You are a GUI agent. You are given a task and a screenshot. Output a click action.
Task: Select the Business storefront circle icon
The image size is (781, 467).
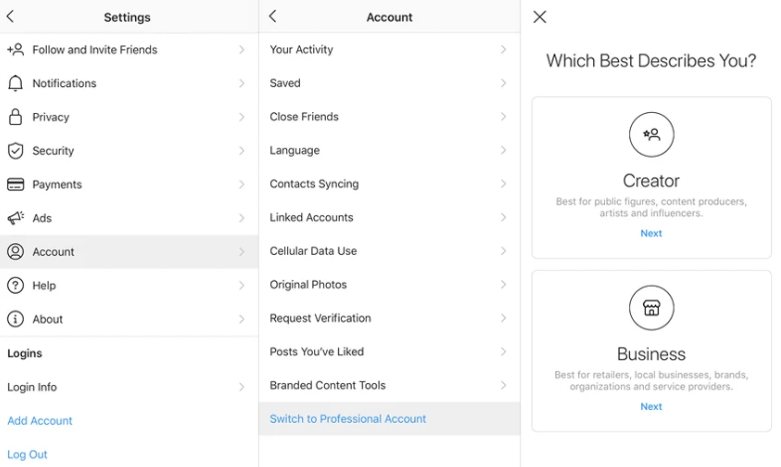click(x=651, y=307)
